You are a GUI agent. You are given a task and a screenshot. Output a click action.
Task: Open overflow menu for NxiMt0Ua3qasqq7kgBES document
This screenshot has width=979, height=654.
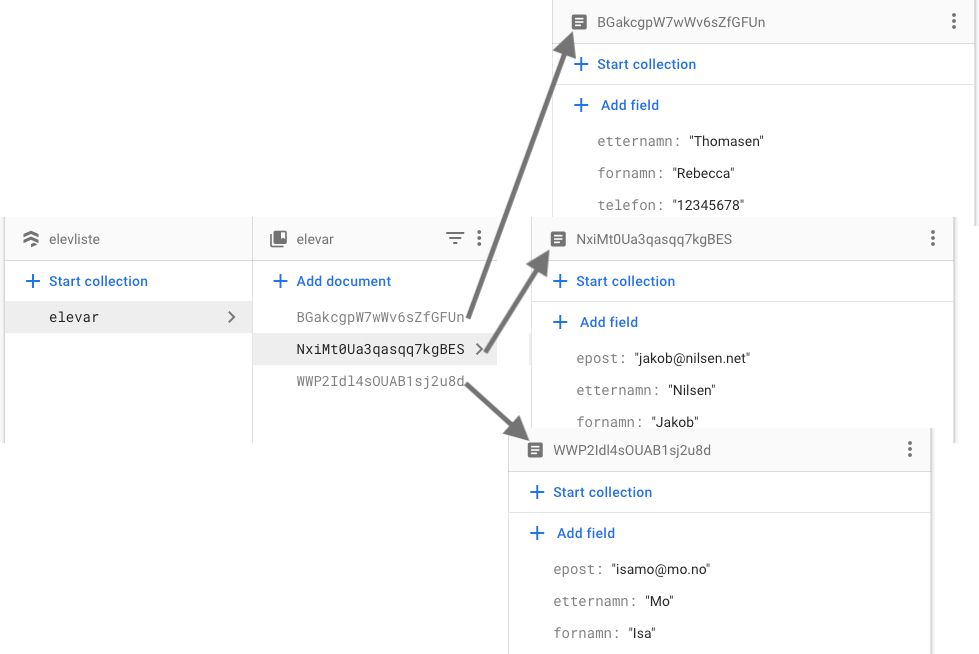(933, 238)
